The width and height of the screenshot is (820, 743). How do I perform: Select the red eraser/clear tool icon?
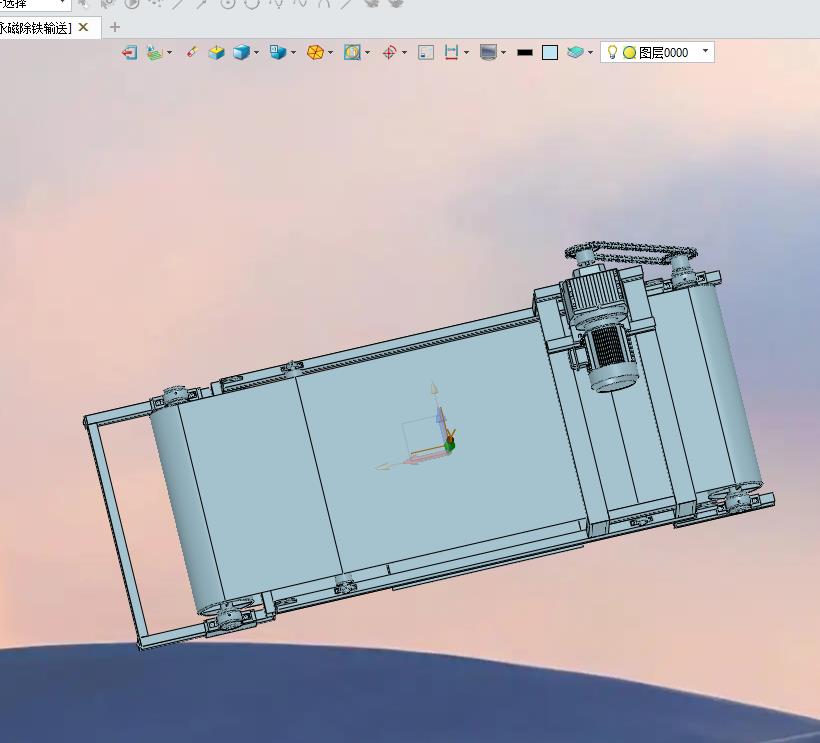[x=192, y=52]
